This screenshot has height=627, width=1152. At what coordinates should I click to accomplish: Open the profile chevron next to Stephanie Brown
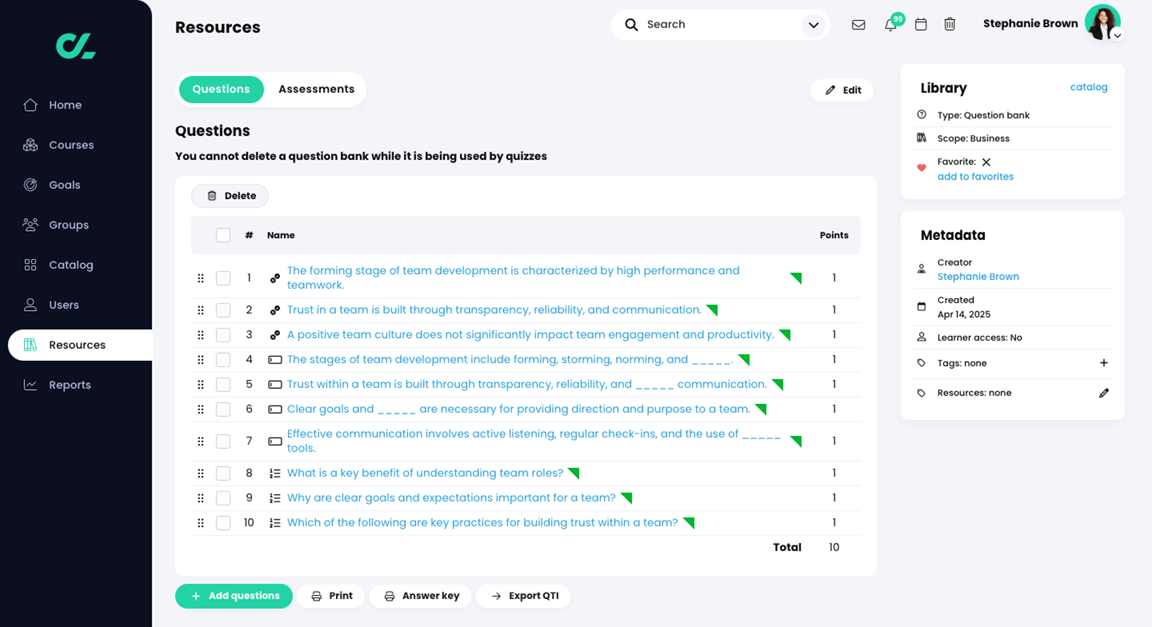click(1117, 34)
